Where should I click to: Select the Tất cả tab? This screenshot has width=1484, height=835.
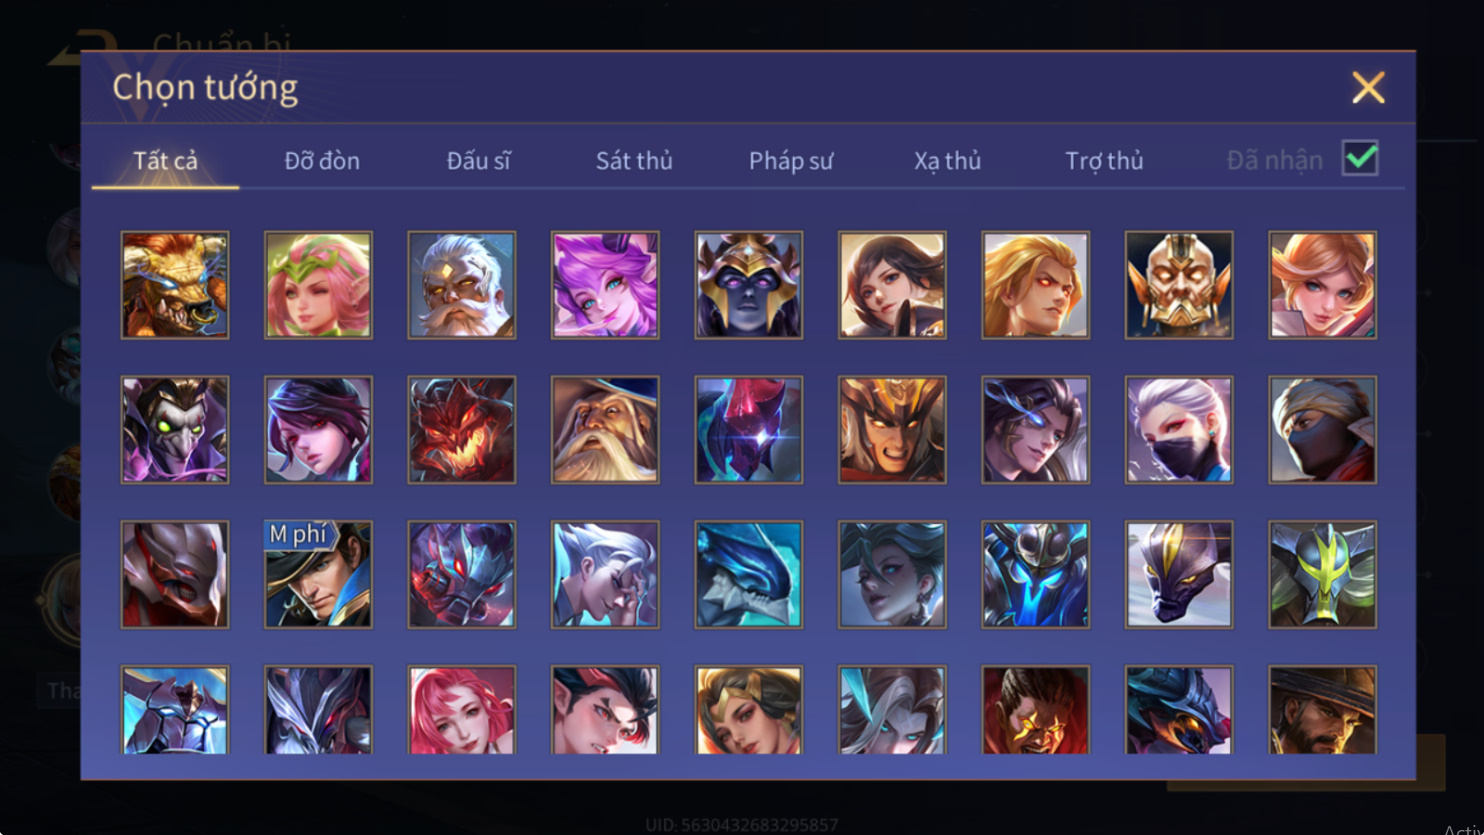[165, 160]
